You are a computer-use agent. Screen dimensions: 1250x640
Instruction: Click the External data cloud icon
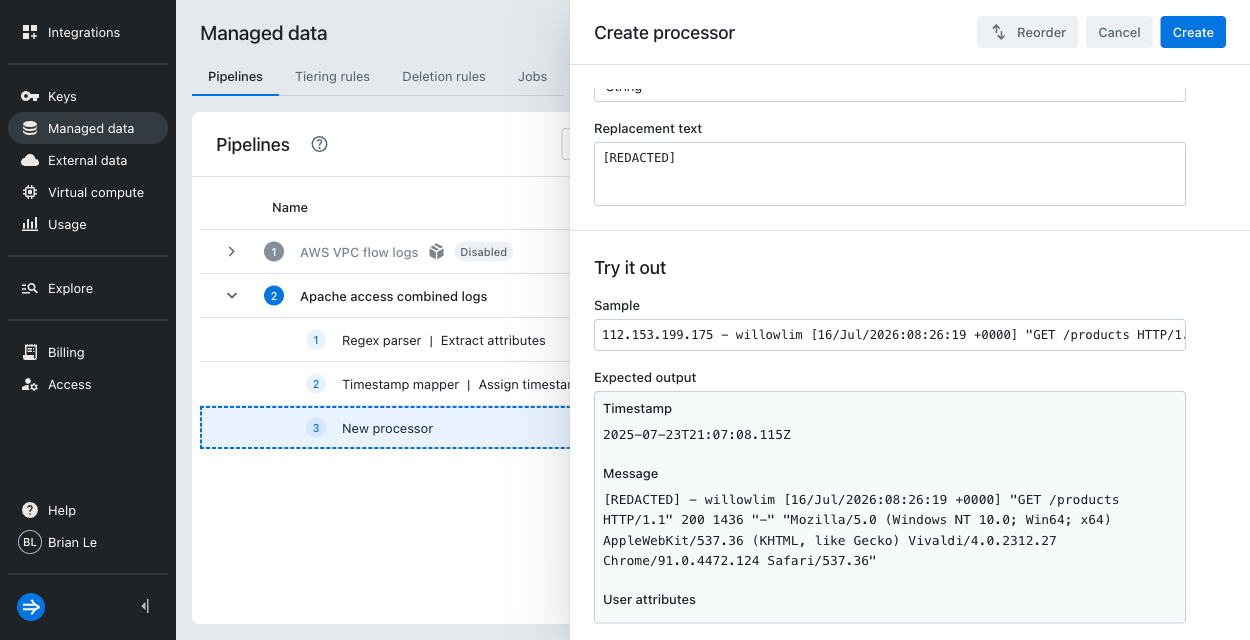(30, 160)
